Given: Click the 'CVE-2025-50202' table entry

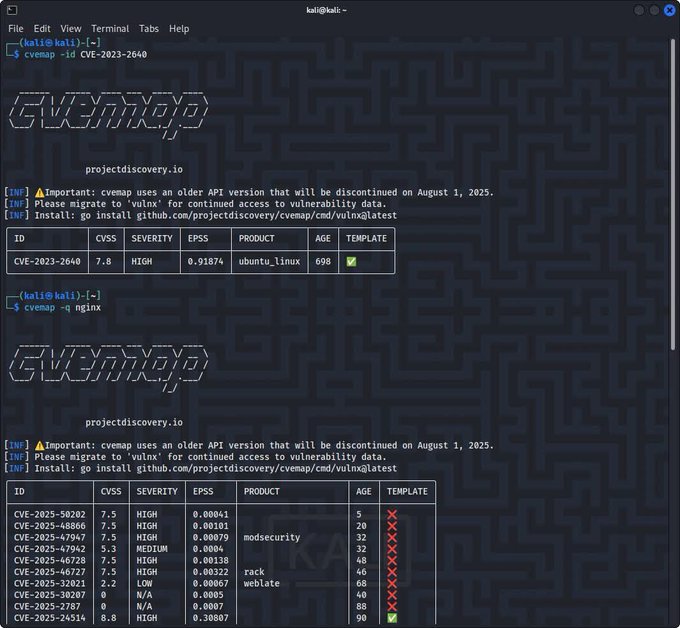Looking at the screenshot, I should 50,514.
